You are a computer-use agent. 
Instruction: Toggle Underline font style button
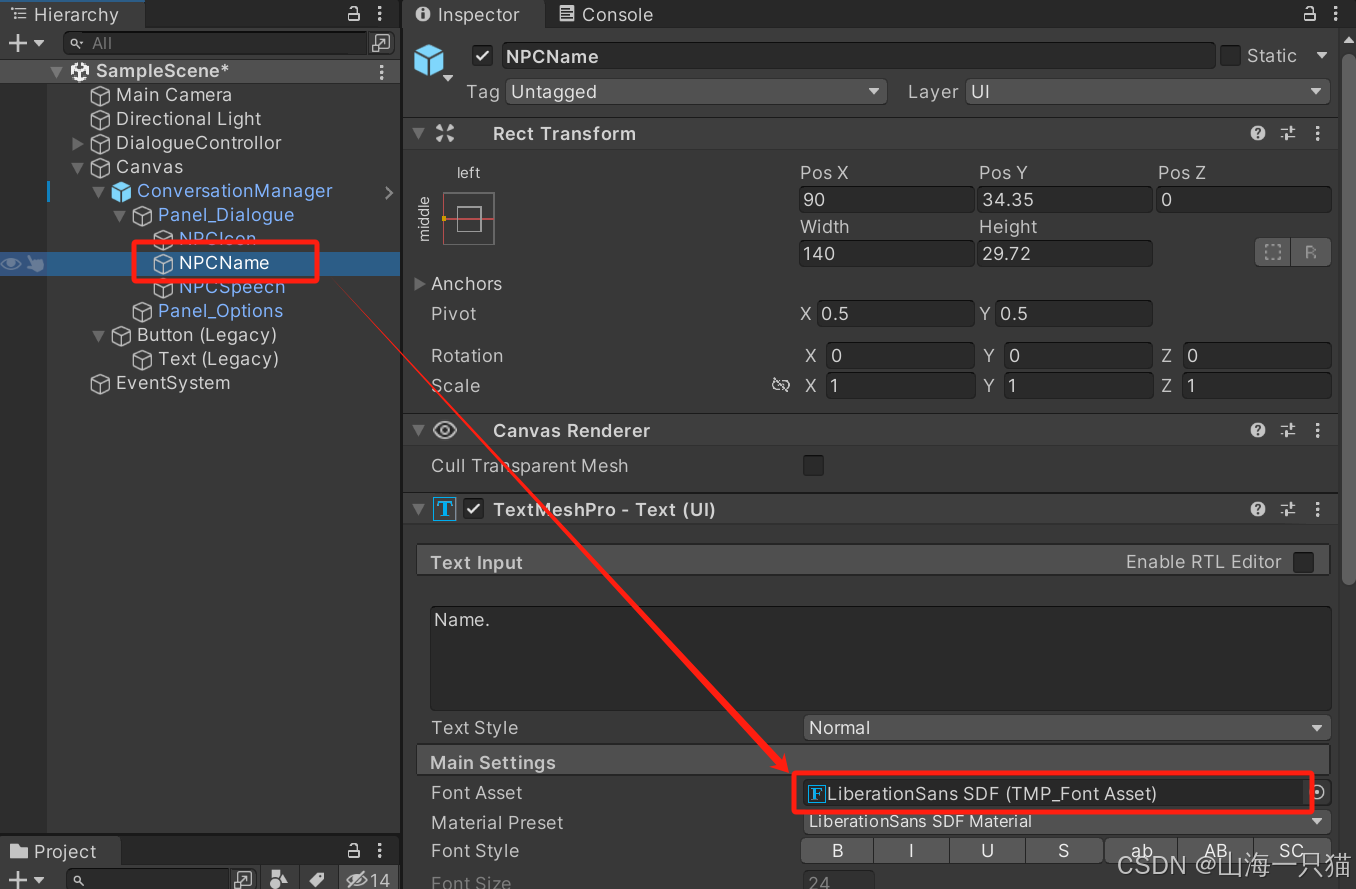point(987,851)
